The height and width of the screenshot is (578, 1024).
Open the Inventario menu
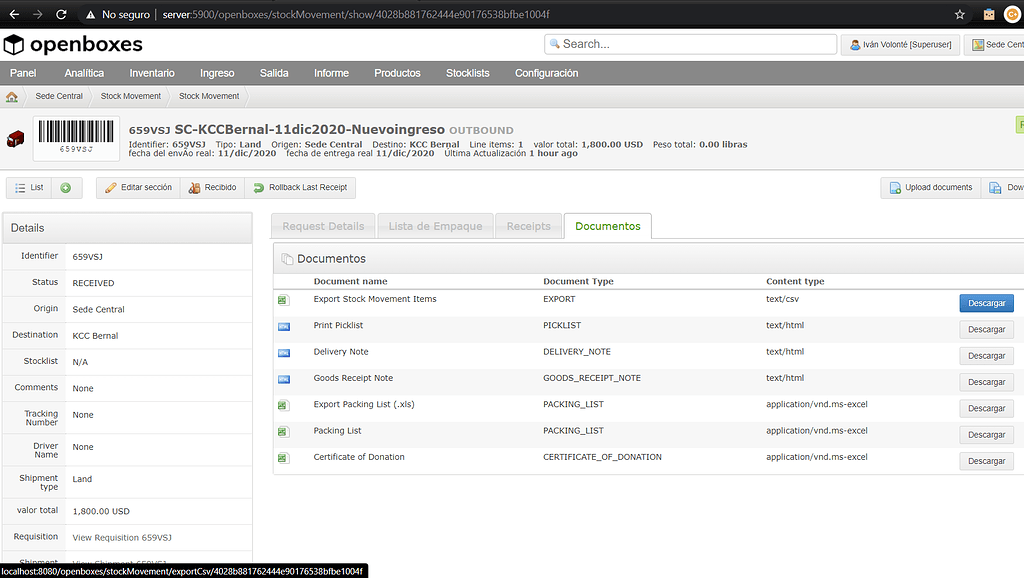(x=152, y=73)
